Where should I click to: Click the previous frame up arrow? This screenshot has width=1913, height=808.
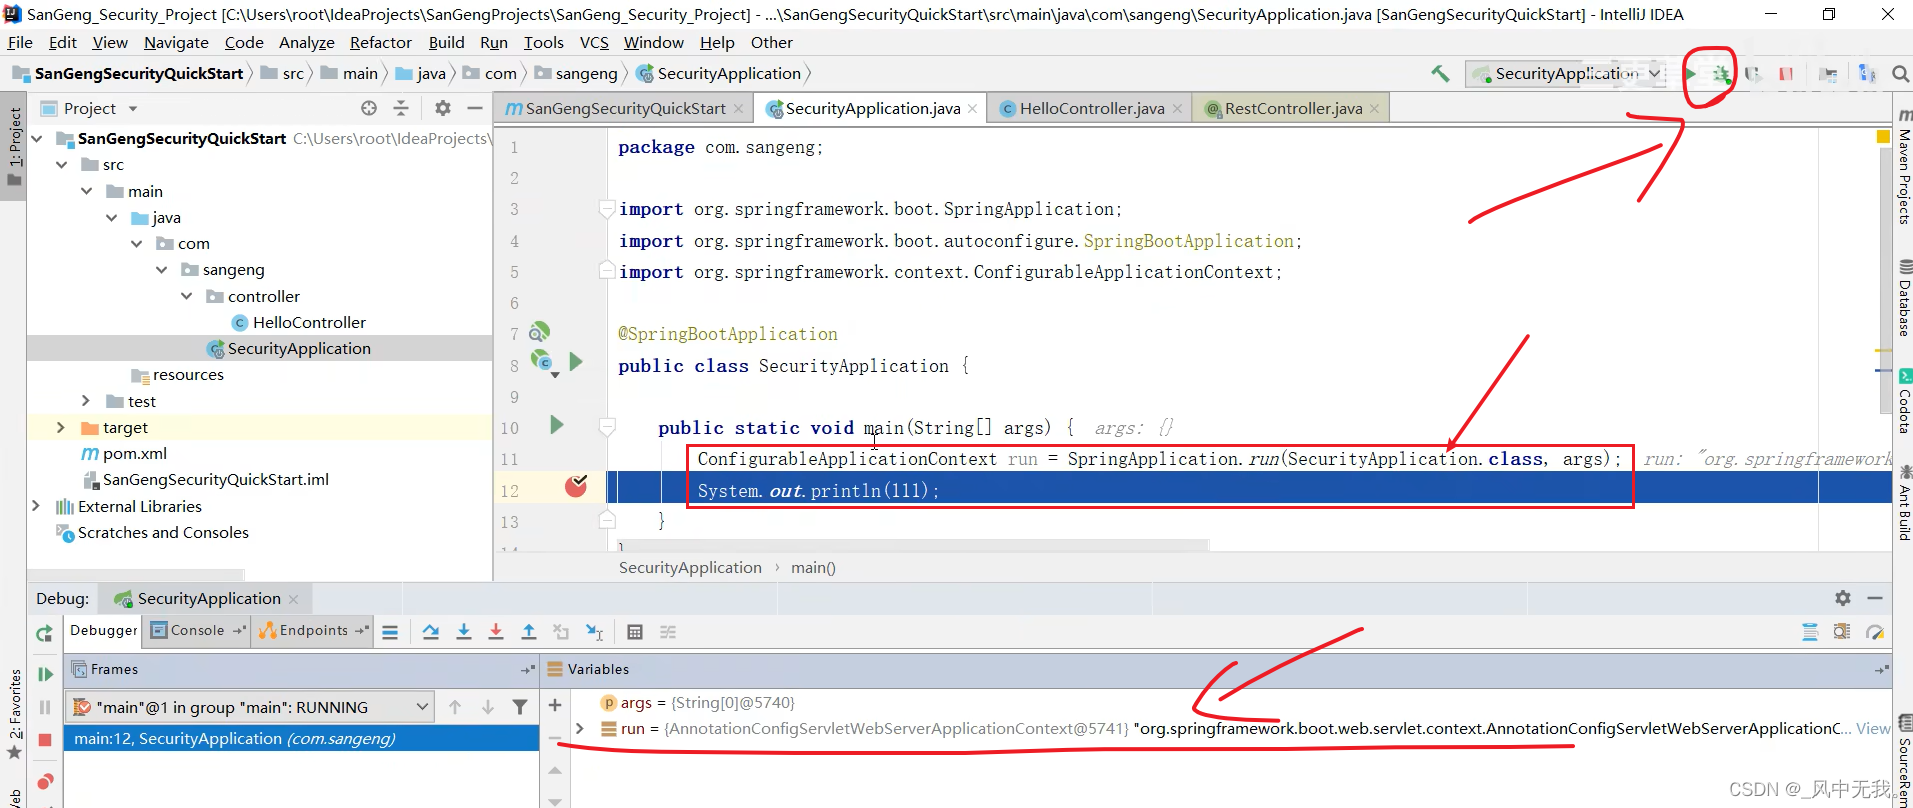pos(455,707)
